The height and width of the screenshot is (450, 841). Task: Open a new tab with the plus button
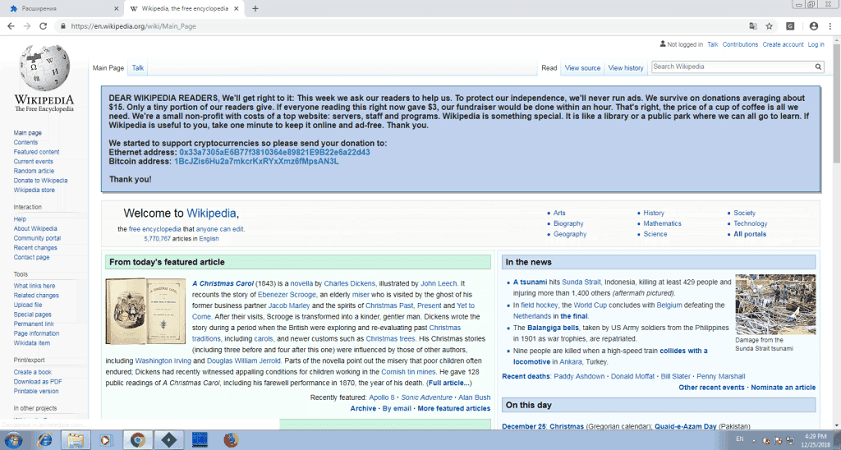tap(256, 8)
